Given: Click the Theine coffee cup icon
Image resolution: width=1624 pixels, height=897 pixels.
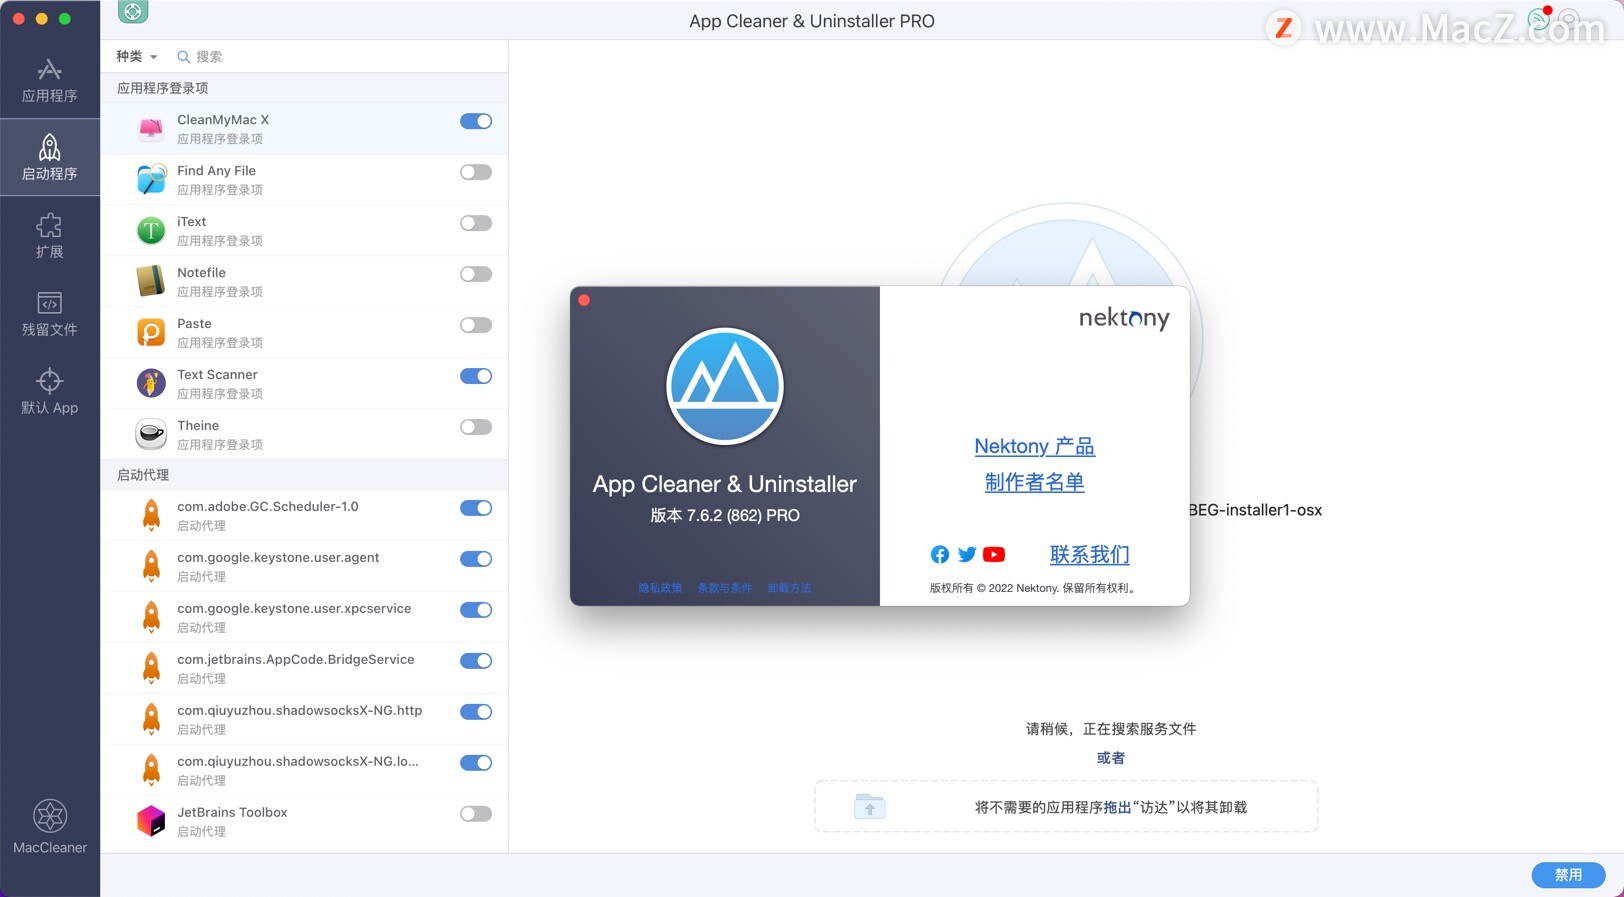Looking at the screenshot, I should tap(151, 435).
